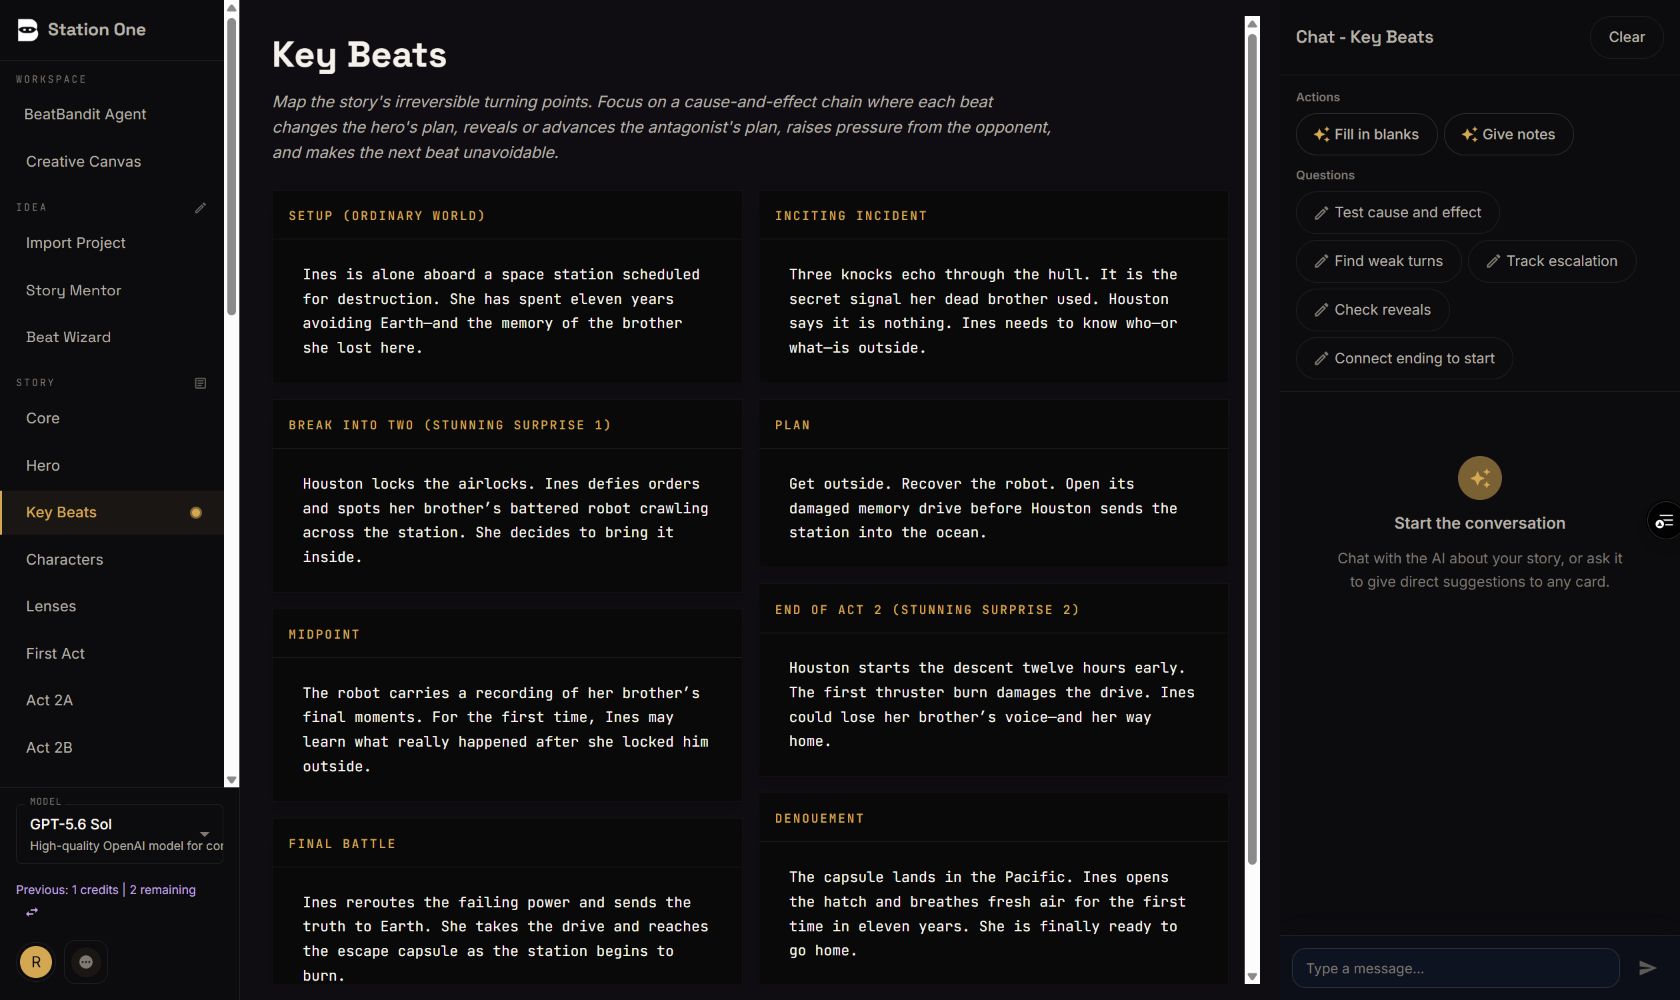Image resolution: width=1680 pixels, height=1000 pixels.
Task: Click the sparkle icon above Start the conversation
Action: coord(1480,478)
